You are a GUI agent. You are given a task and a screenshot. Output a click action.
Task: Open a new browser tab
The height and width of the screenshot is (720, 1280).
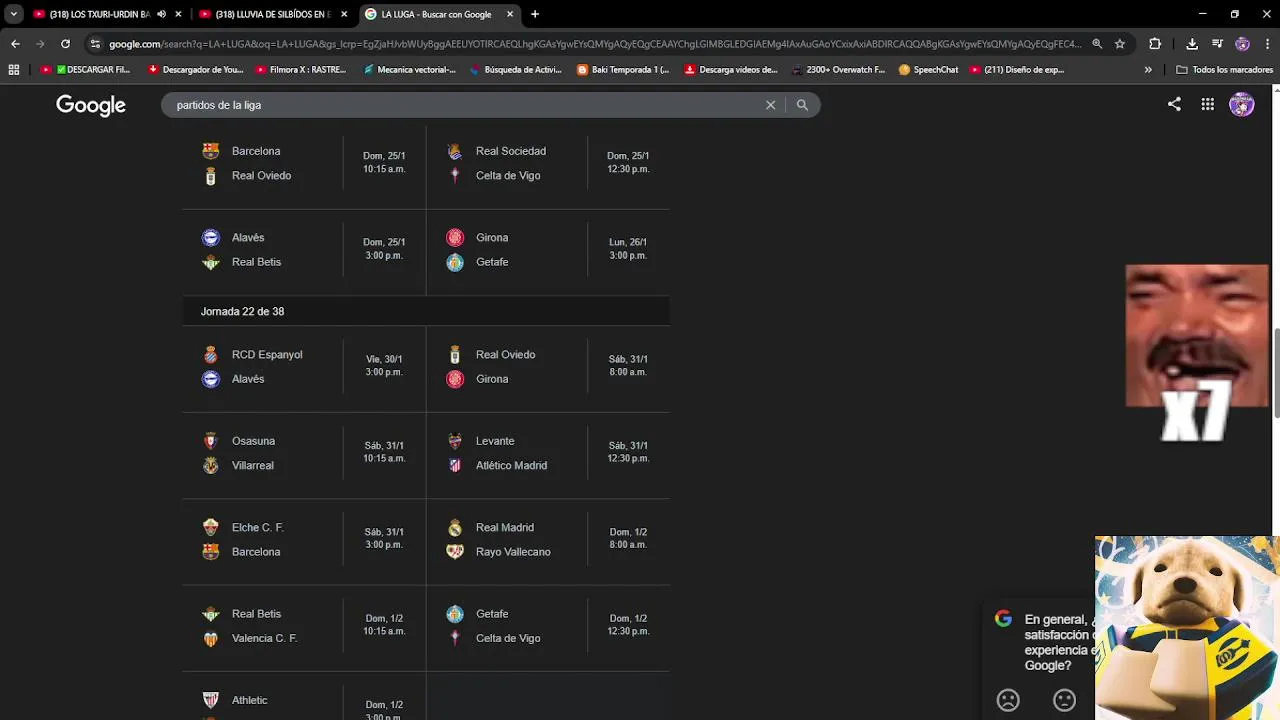point(535,14)
